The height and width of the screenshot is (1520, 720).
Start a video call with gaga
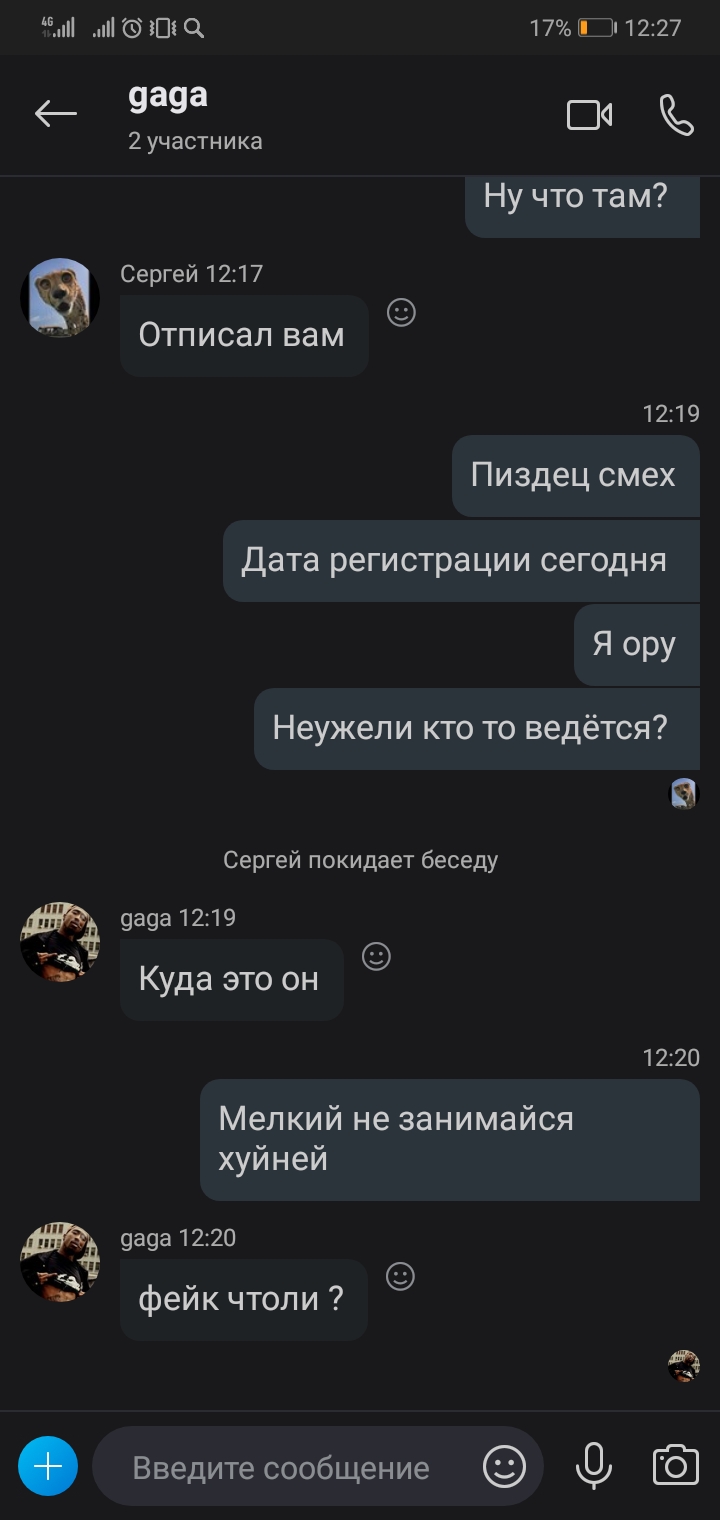590,115
